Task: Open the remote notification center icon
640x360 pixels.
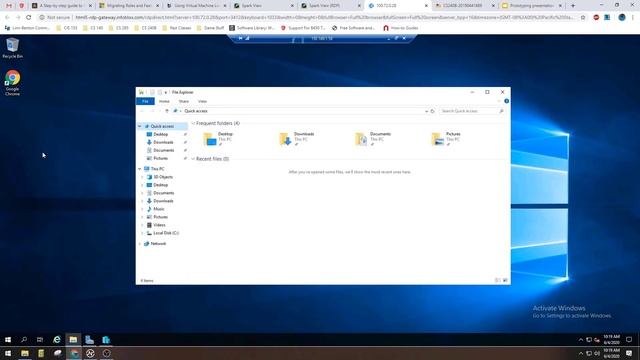Action: click(629, 340)
